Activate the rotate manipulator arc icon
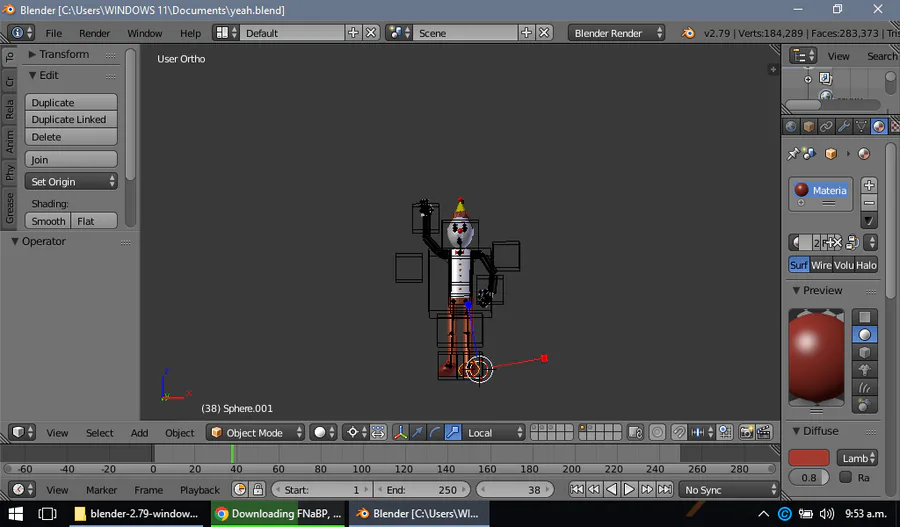This screenshot has height=527, width=900. [x=436, y=432]
